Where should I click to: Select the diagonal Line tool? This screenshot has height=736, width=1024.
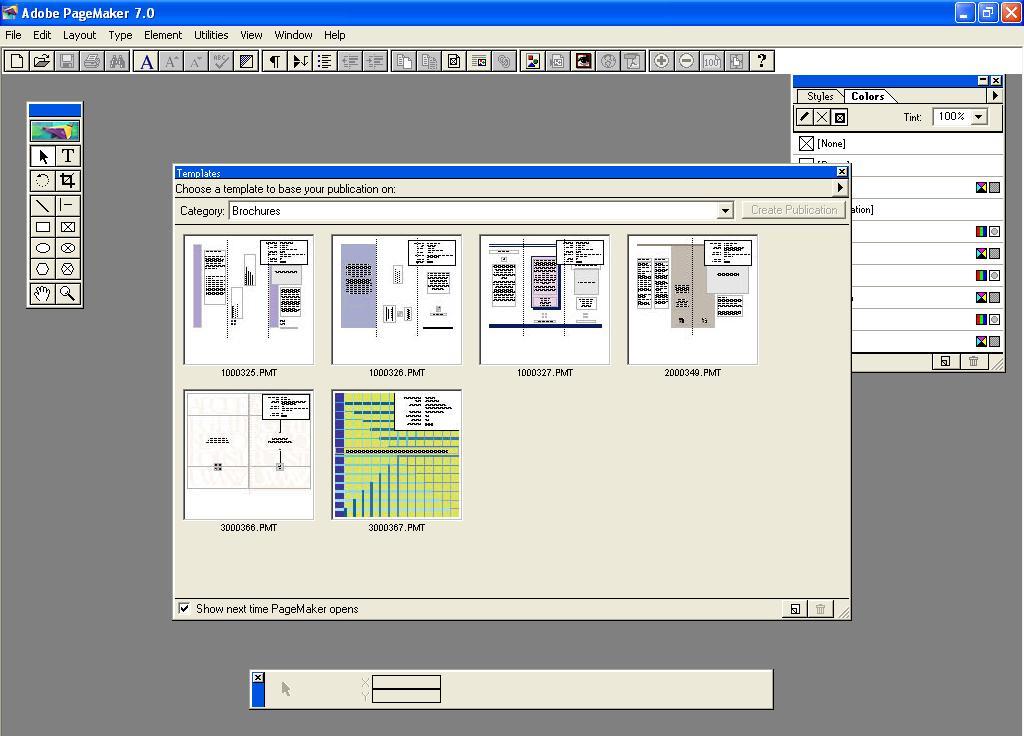coord(42,206)
